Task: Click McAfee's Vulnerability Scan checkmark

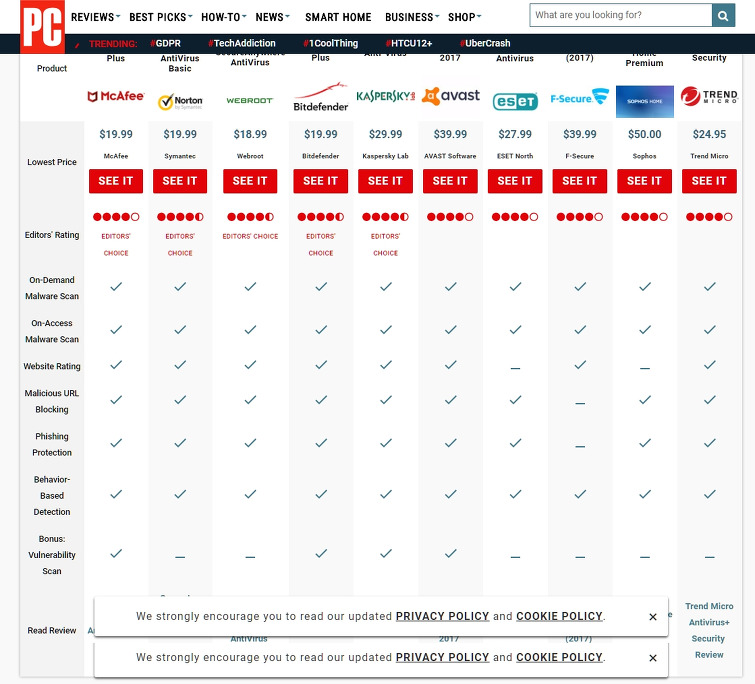Action: point(116,554)
